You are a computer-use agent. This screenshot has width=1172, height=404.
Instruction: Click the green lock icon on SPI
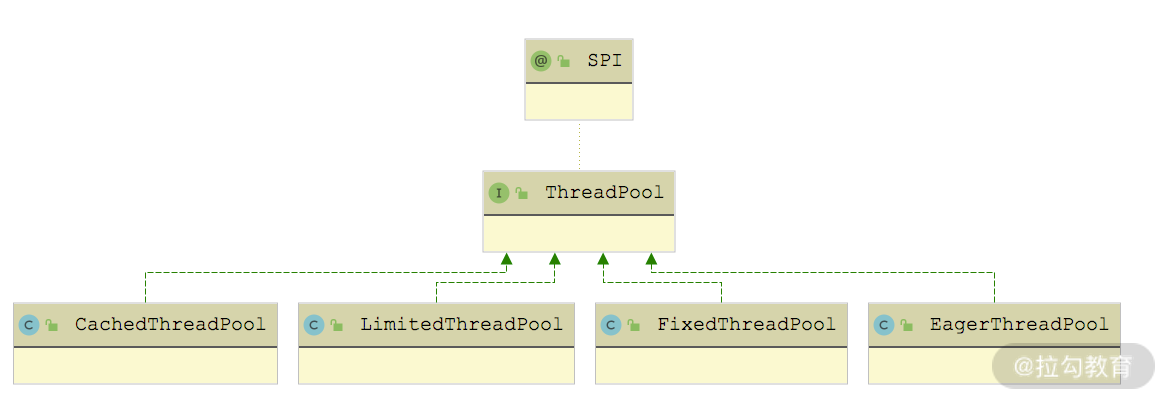point(564,61)
